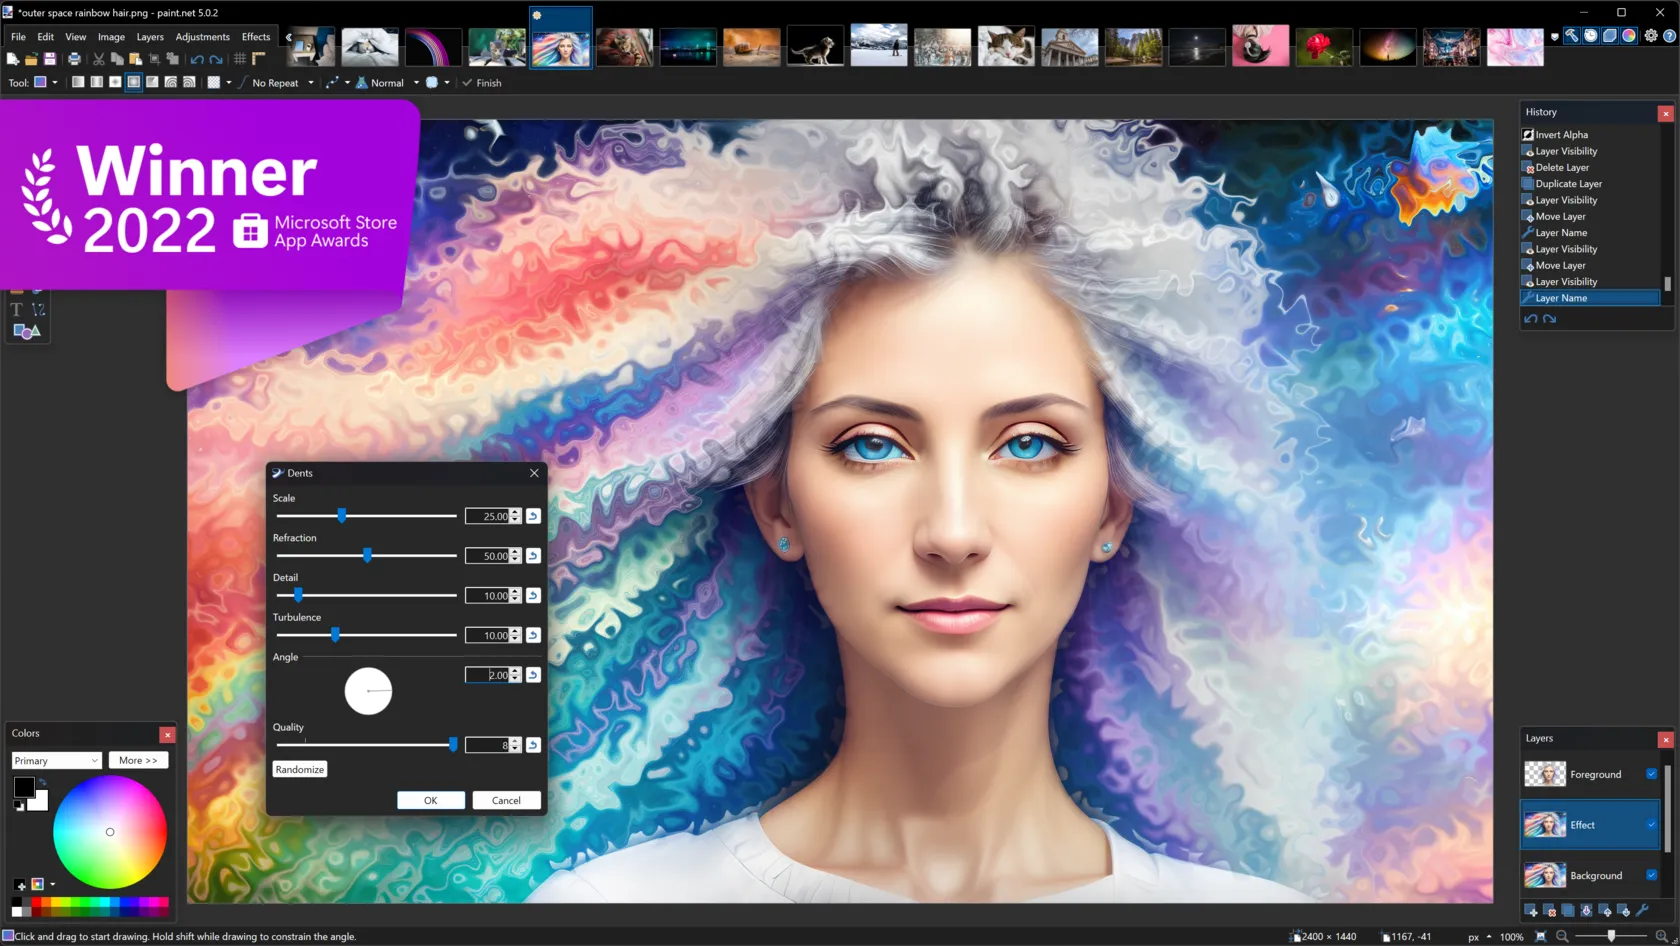Confirm the Dents effect with OK
This screenshot has width=1680, height=946.
(x=430, y=800)
